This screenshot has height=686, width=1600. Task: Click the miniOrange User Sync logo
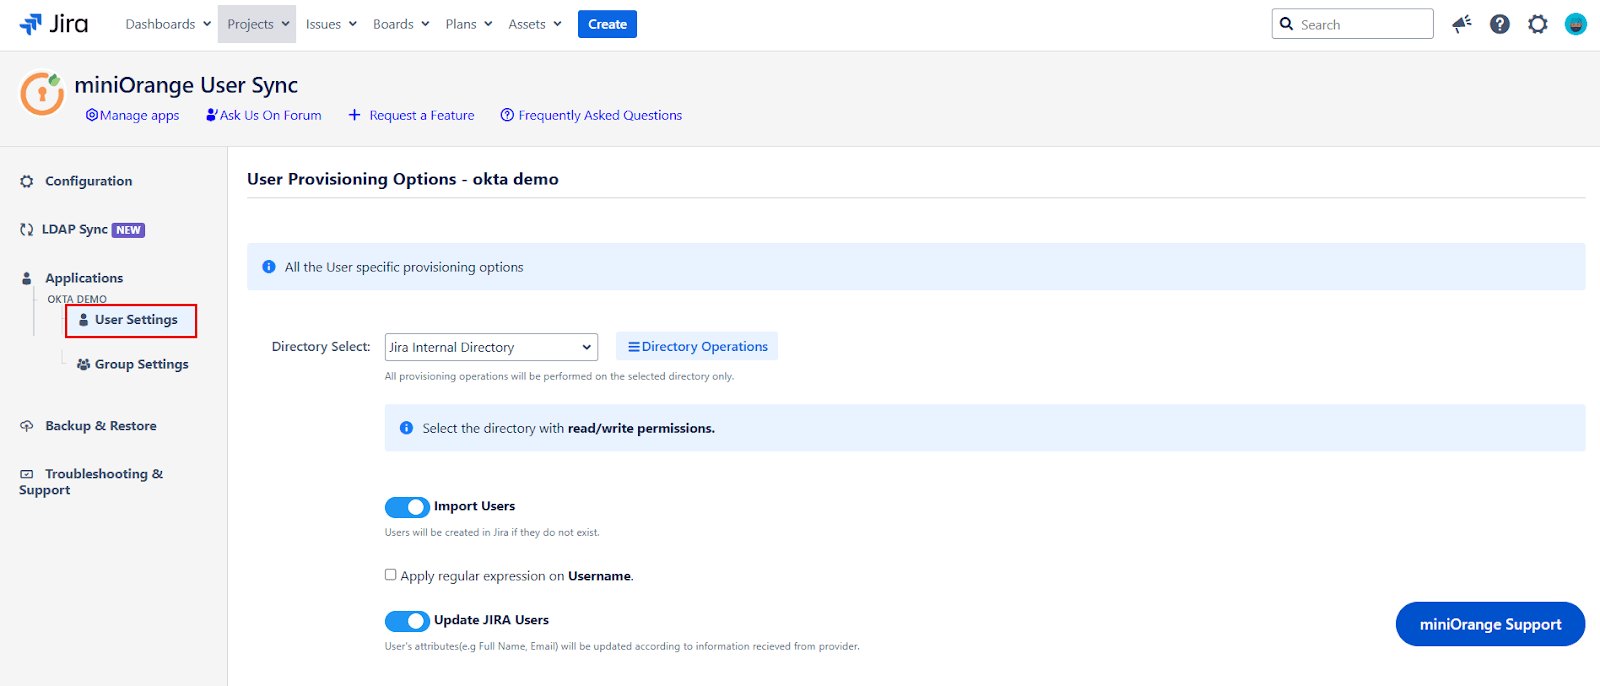coord(42,93)
